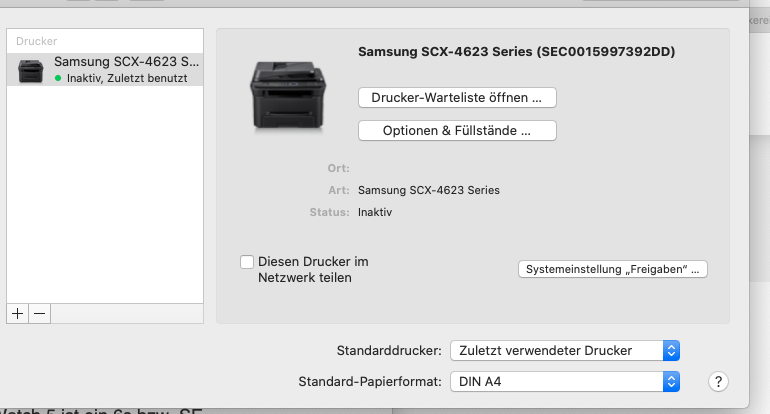Click the printer title with SEC0015997392DD
This screenshot has height=414, width=770.
tap(515, 51)
